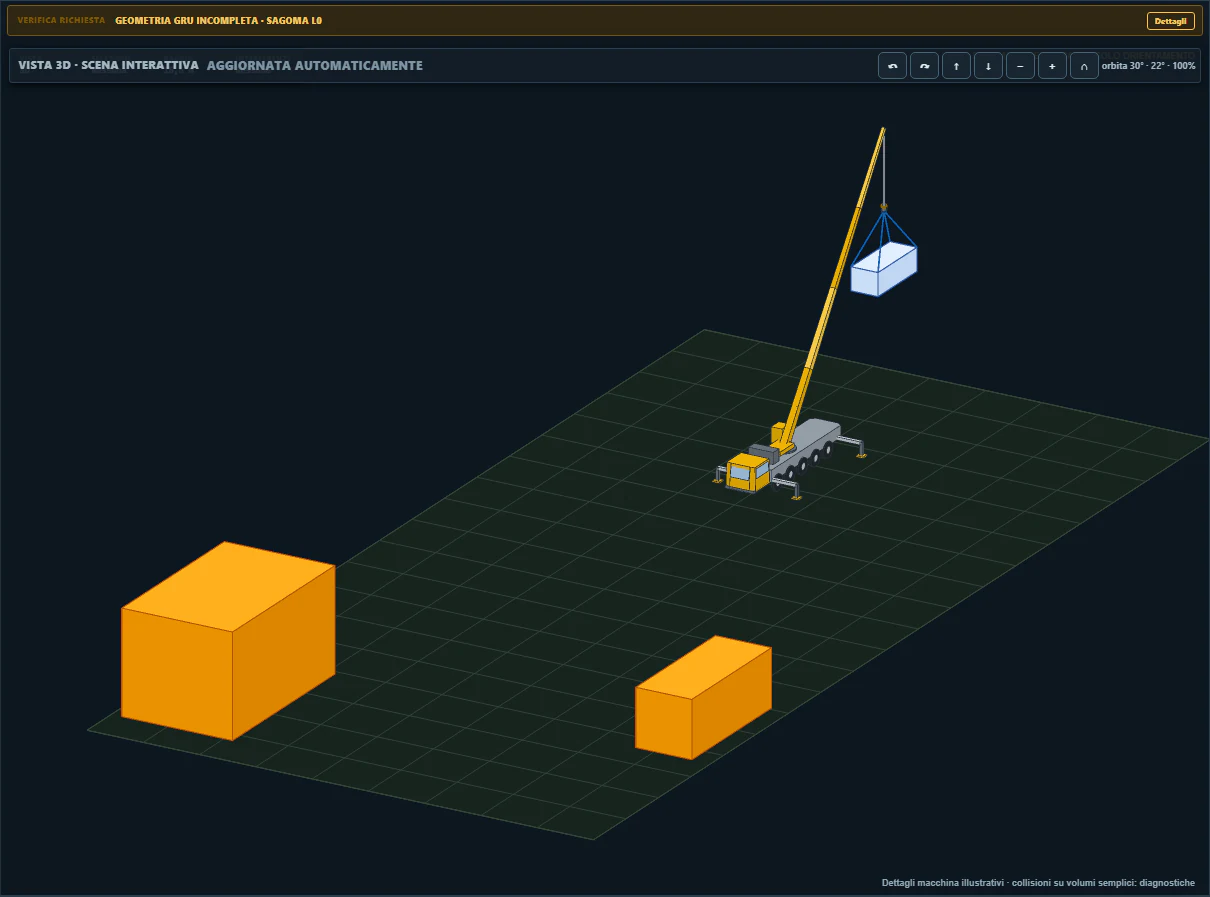Zoom in with the plus button
Screen dimensions: 1210x897
coord(1052,66)
